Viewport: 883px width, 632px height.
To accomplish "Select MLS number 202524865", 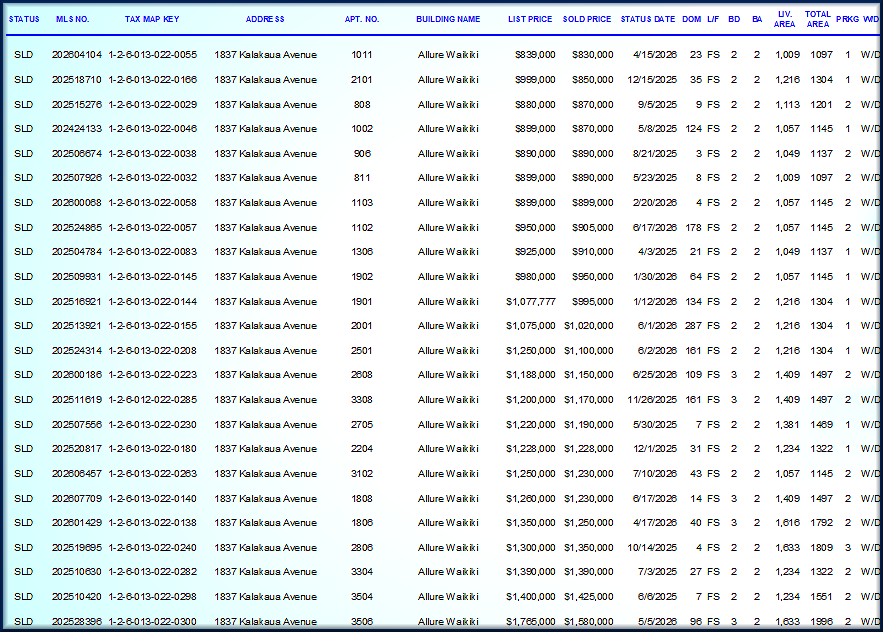I will pos(77,228).
